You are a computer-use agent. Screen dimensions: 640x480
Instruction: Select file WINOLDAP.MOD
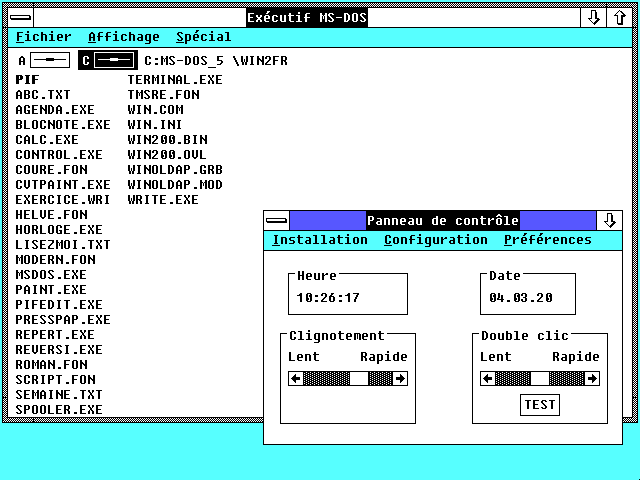[x=175, y=184]
